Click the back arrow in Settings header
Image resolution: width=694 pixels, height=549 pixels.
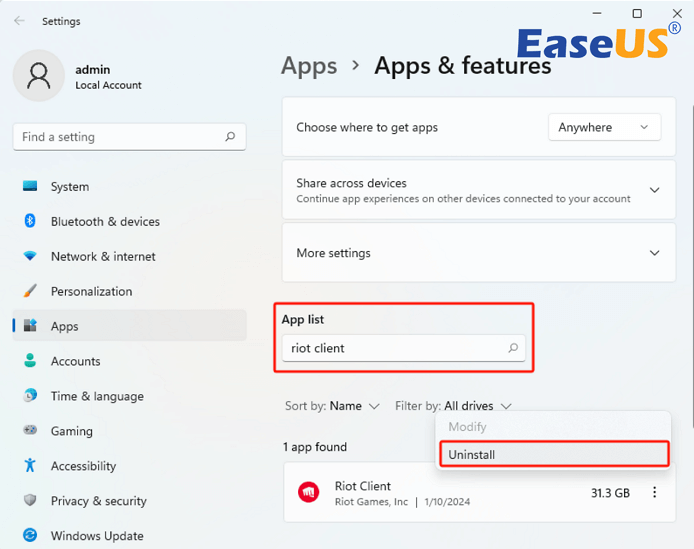tap(20, 21)
